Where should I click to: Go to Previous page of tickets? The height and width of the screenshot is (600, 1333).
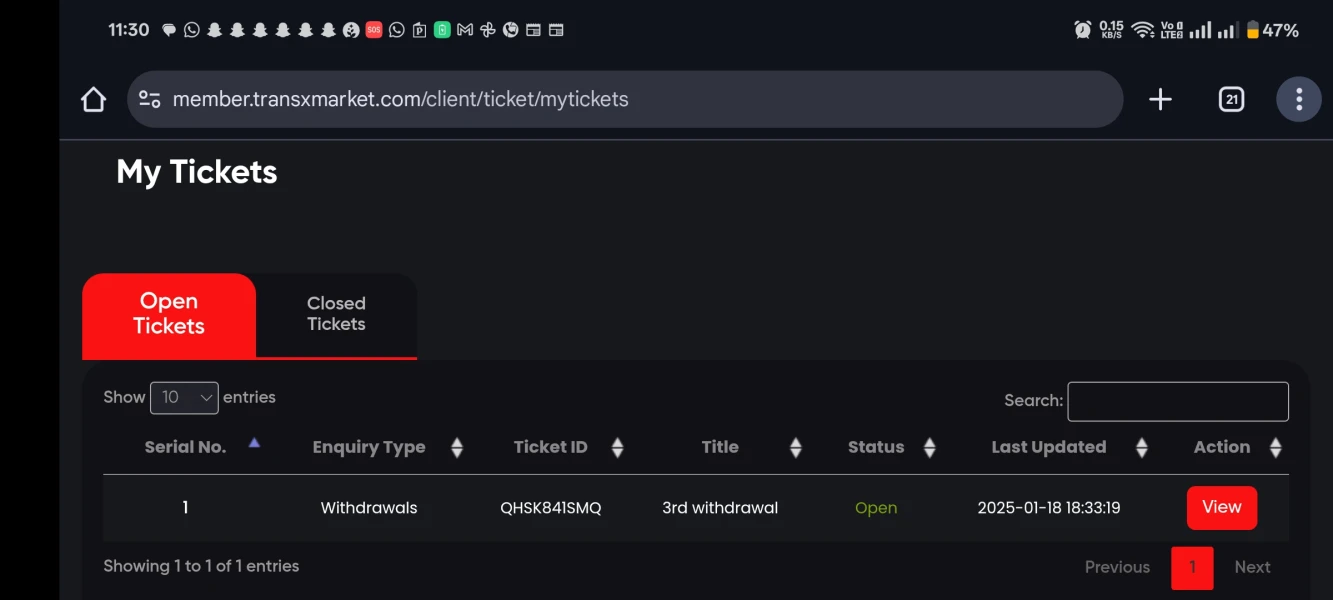point(1117,567)
